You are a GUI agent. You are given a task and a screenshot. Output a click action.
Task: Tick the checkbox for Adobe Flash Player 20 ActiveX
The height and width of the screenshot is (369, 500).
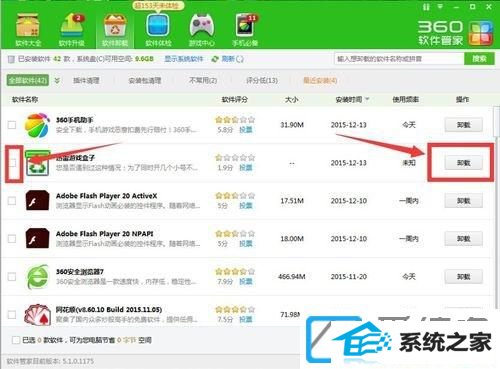[12, 201]
